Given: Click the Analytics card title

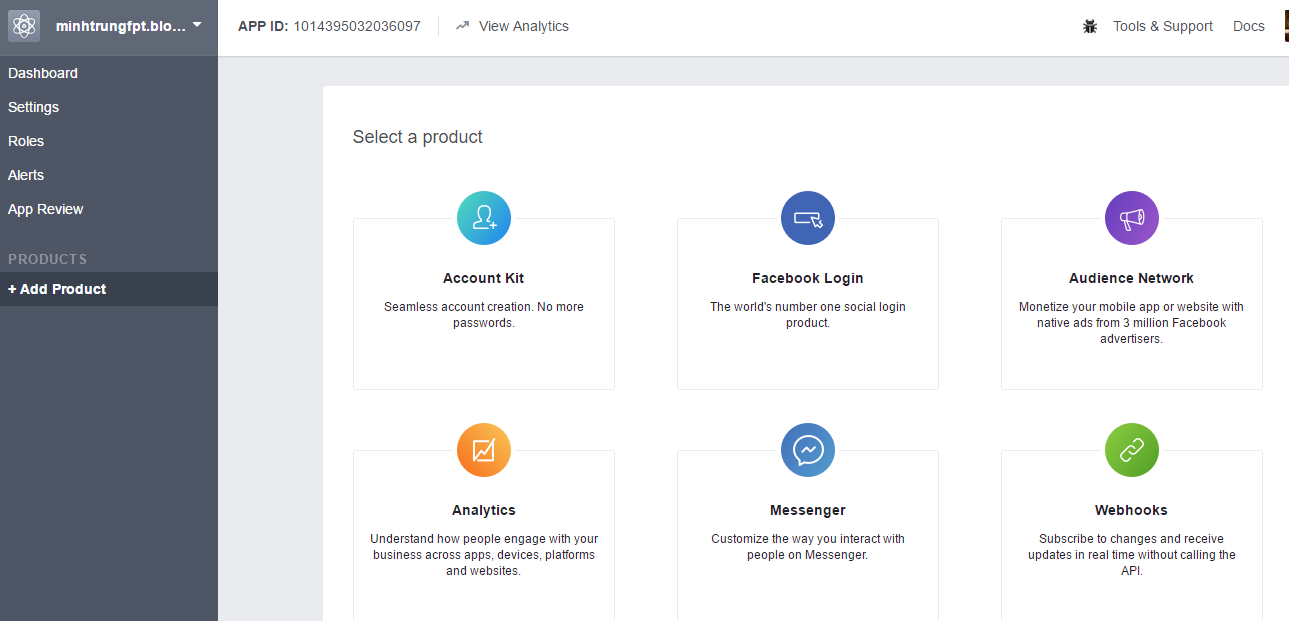Looking at the screenshot, I should coord(484,510).
